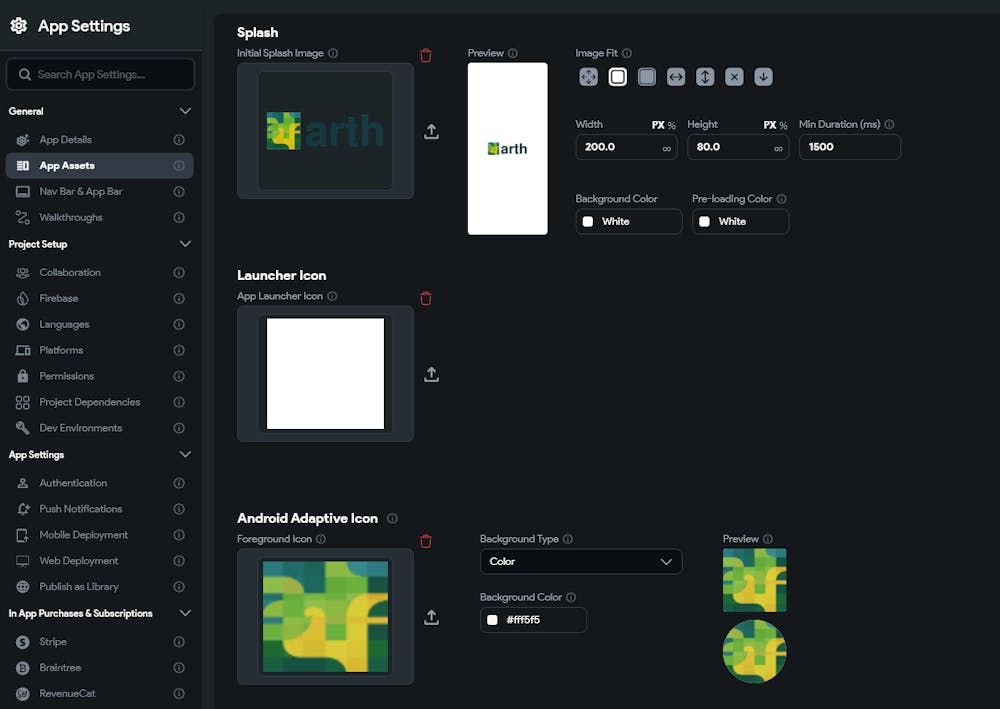Edit Min Duration value 1500
The height and width of the screenshot is (709, 1000).
coord(849,147)
